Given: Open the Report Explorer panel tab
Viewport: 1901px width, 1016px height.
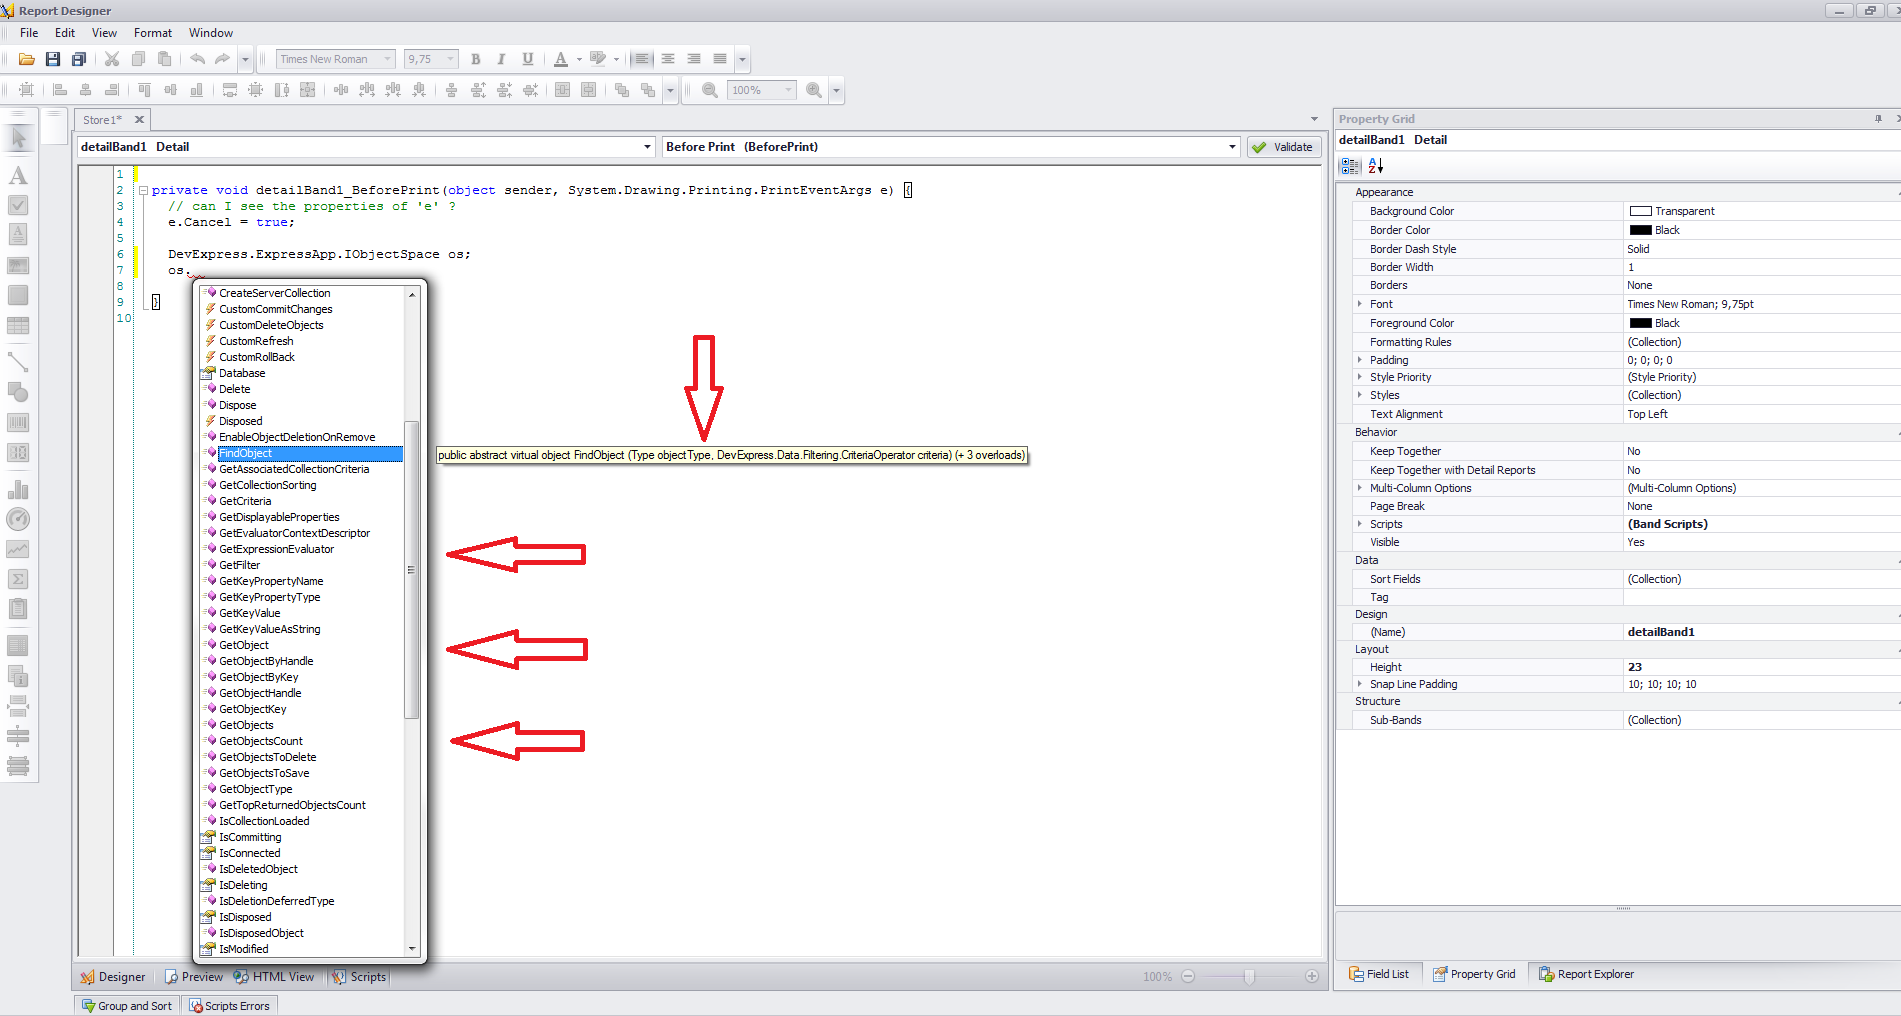Looking at the screenshot, I should pos(1586,974).
